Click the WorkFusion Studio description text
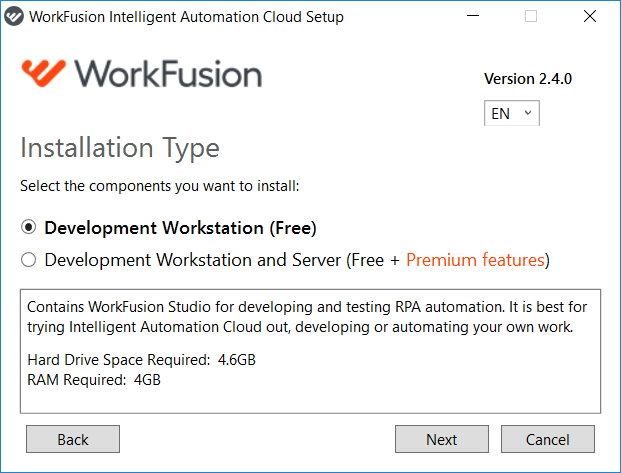This screenshot has width=621, height=473. 307,317
